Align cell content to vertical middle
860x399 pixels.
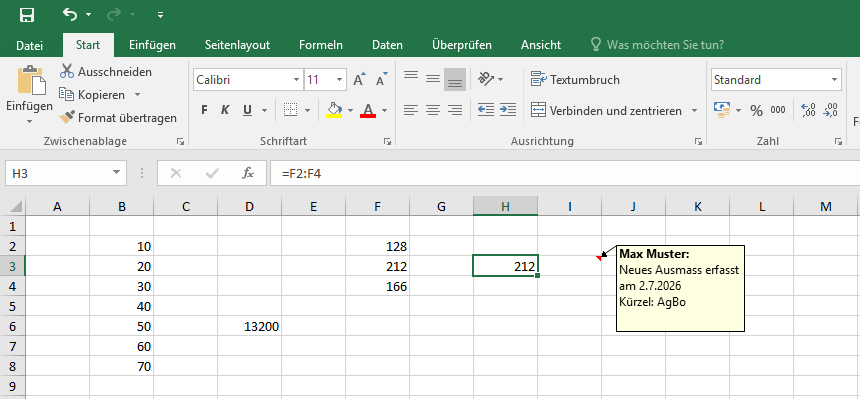click(x=433, y=80)
